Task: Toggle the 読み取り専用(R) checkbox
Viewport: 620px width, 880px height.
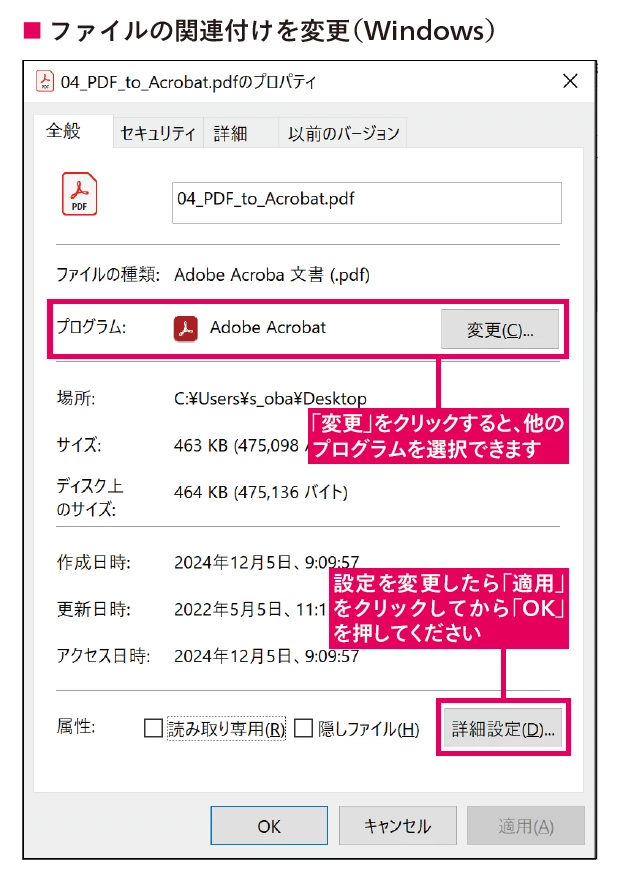Action: coord(153,728)
